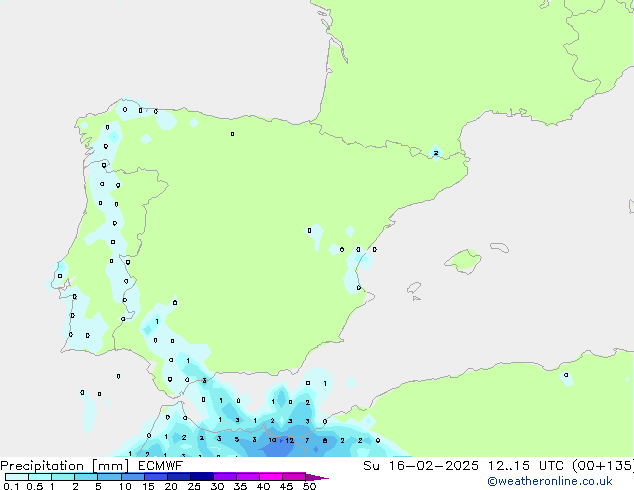Click the 0.5–1 mm legend color swatch

point(40,477)
